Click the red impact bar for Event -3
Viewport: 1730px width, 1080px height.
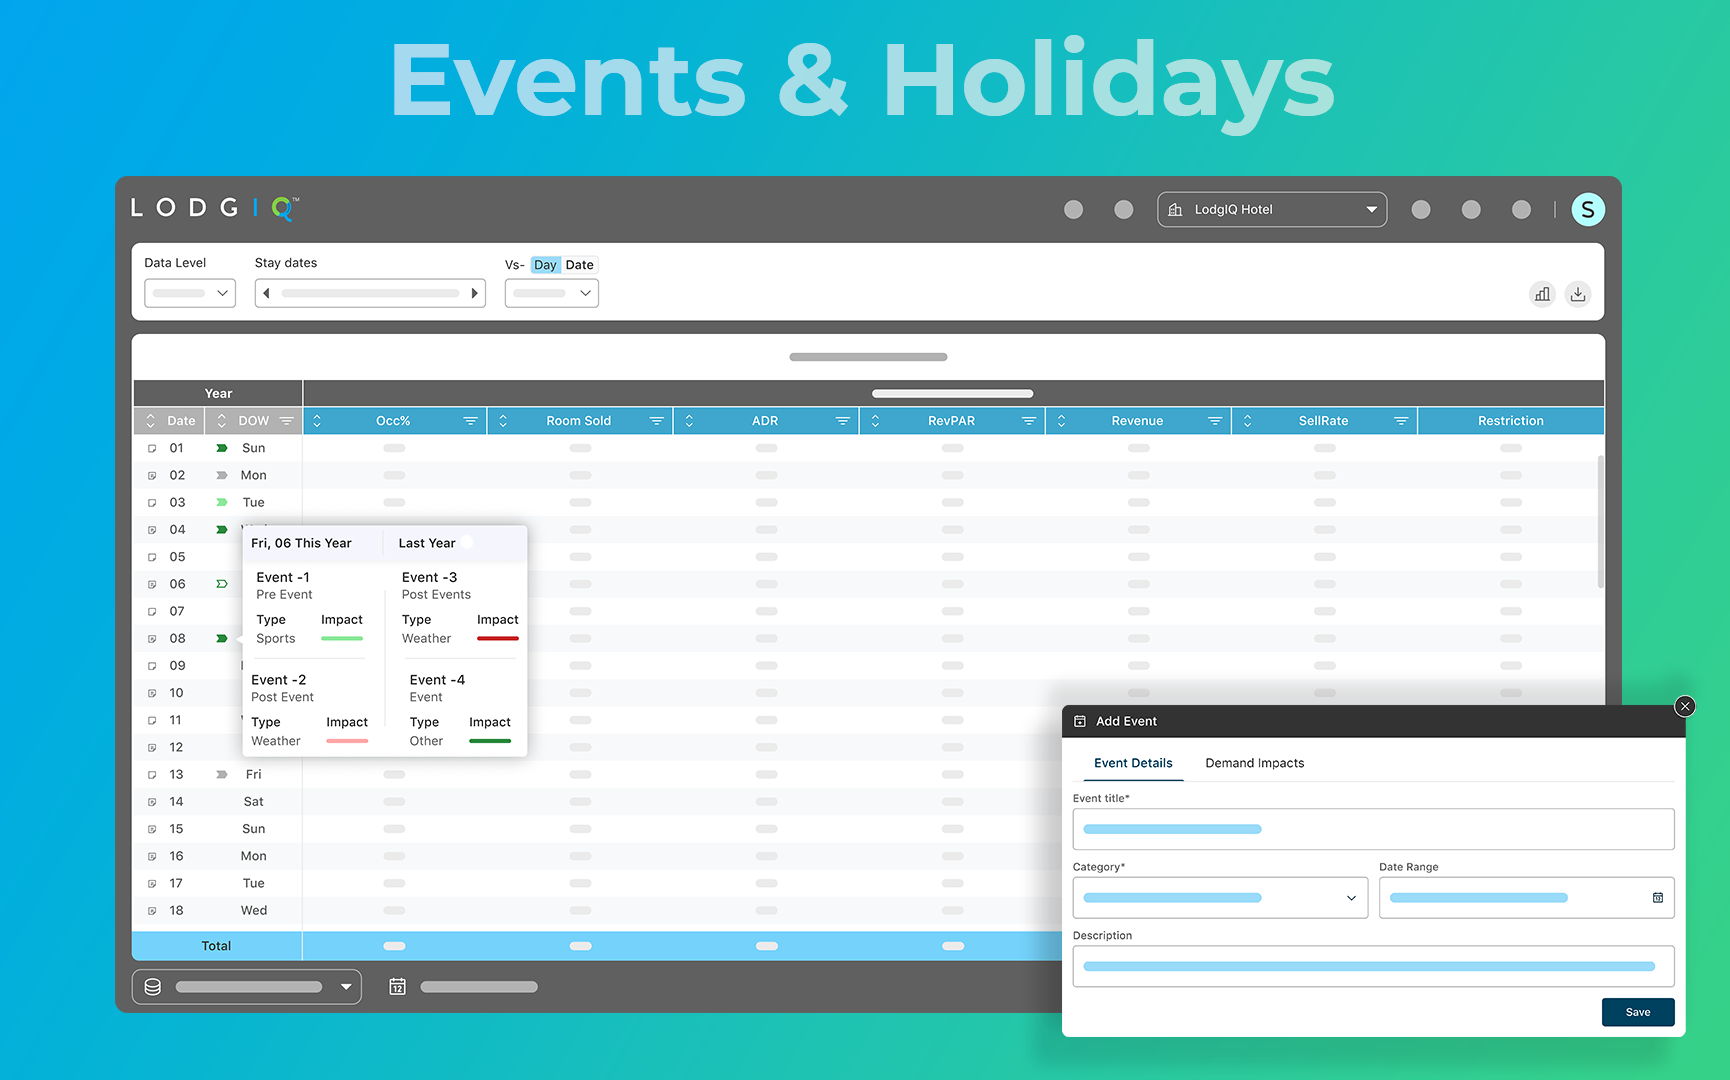(x=498, y=639)
